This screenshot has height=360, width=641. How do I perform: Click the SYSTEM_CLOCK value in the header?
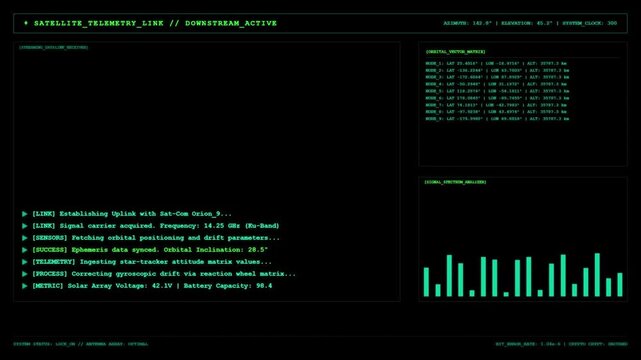pos(589,23)
